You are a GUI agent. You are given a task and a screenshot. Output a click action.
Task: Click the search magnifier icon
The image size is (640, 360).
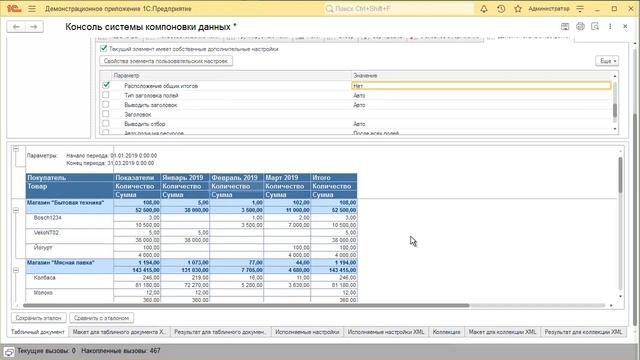coord(329,9)
